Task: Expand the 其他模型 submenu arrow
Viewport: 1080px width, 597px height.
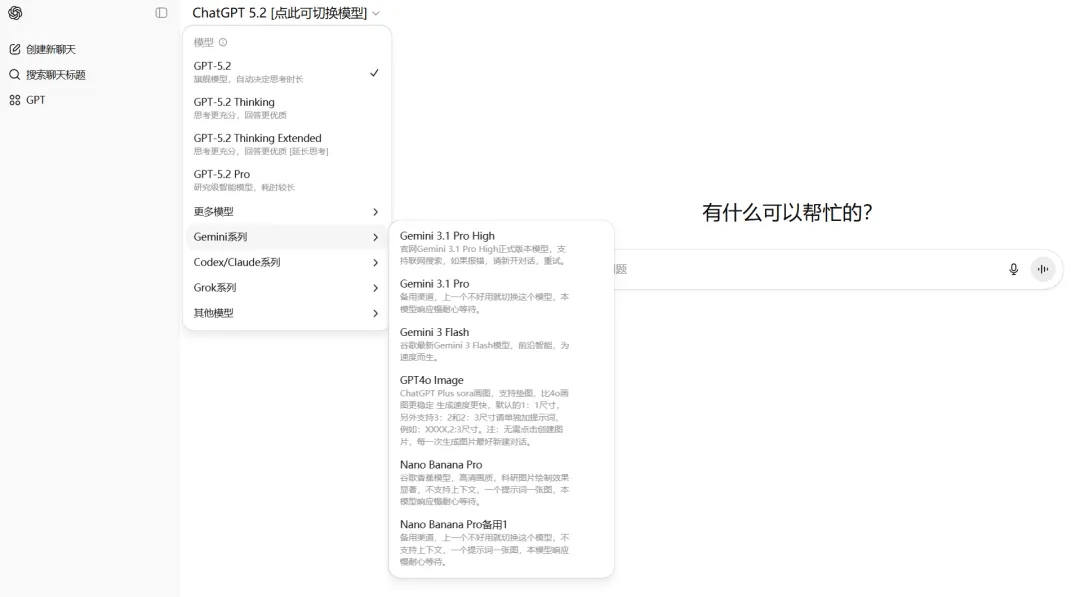Action: click(x=375, y=313)
